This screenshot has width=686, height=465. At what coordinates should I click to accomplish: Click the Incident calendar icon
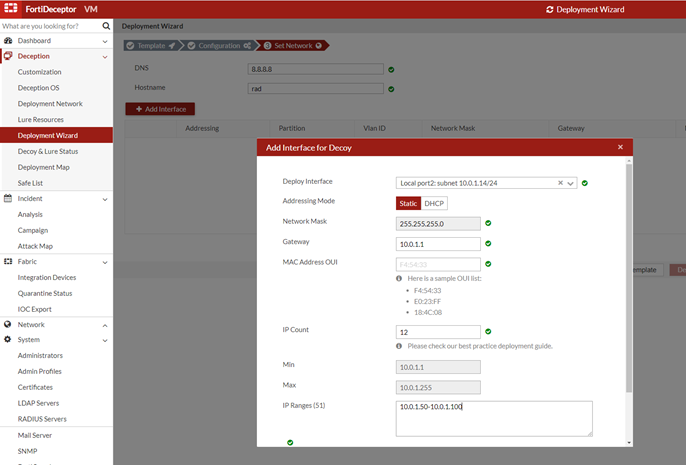[8, 198]
